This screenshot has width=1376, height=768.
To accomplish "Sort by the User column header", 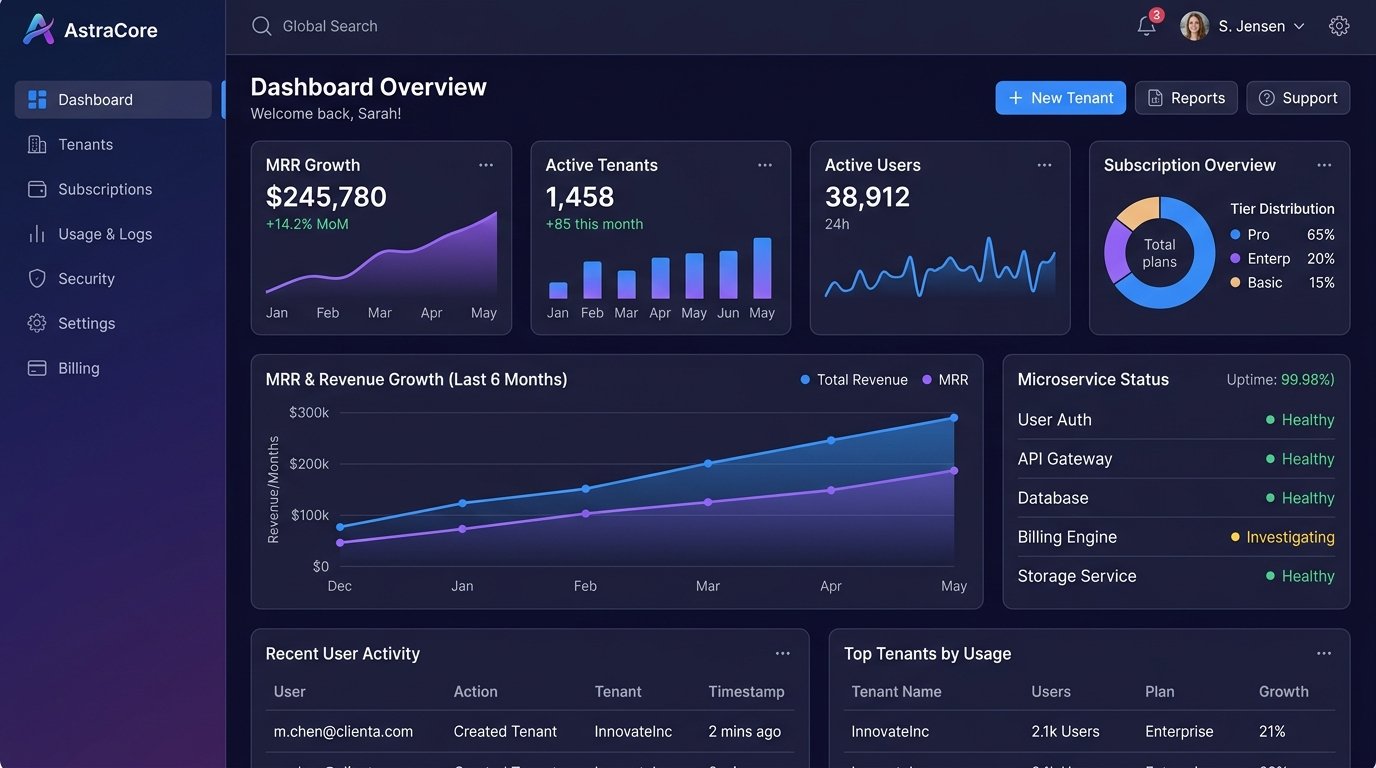I will [x=290, y=691].
